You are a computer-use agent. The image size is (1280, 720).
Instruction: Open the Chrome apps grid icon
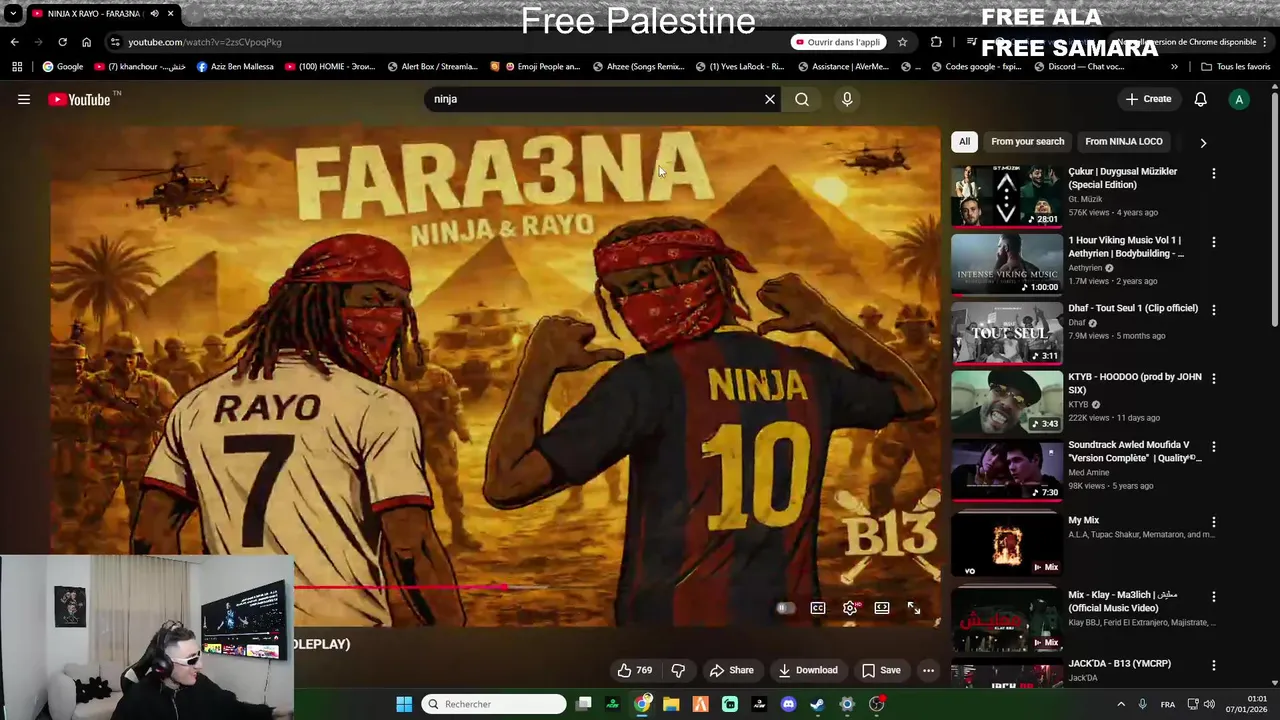17,67
